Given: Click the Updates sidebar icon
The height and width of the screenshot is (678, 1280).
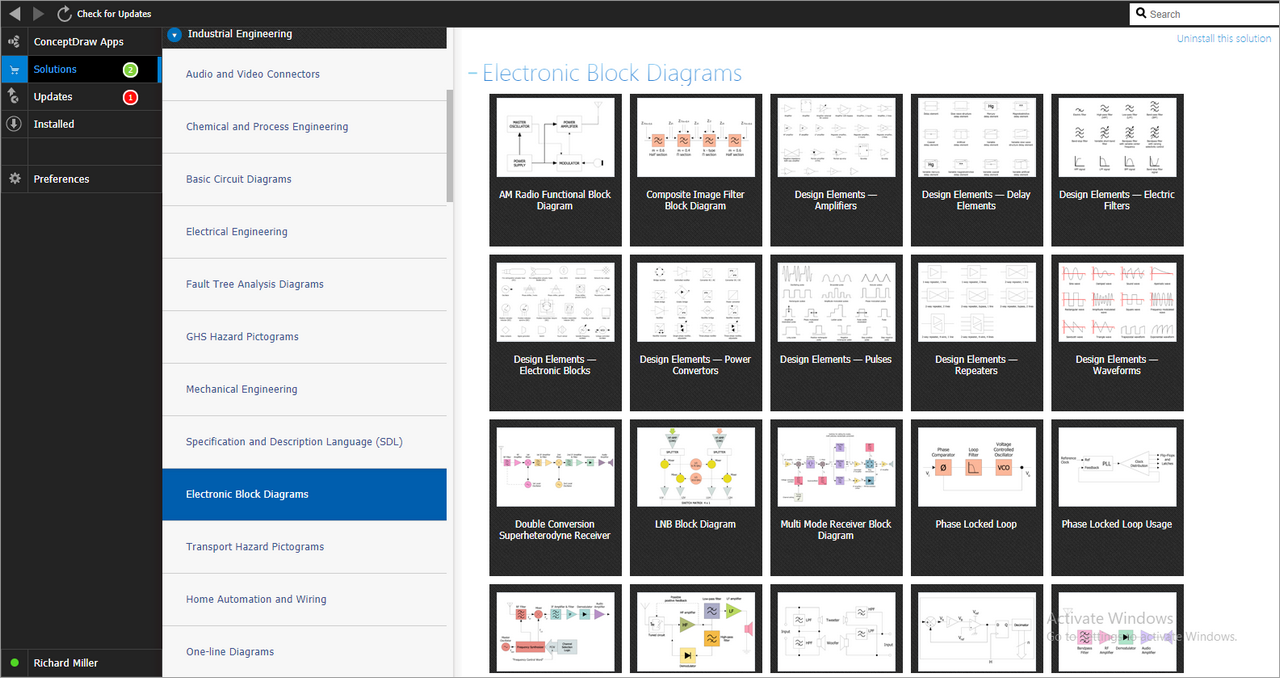Looking at the screenshot, I should coord(14,97).
